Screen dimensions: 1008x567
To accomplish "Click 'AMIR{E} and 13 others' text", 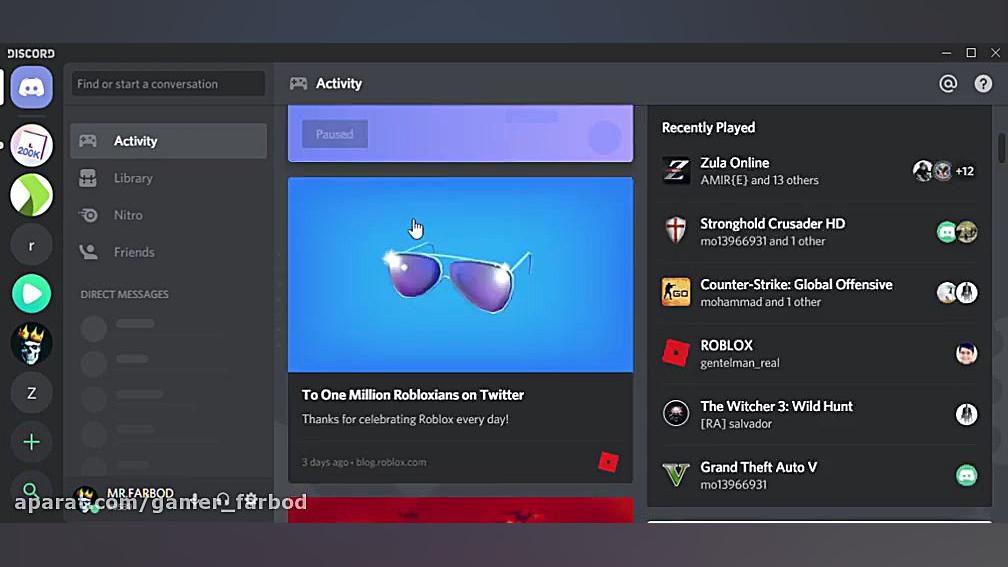I will (759, 180).
